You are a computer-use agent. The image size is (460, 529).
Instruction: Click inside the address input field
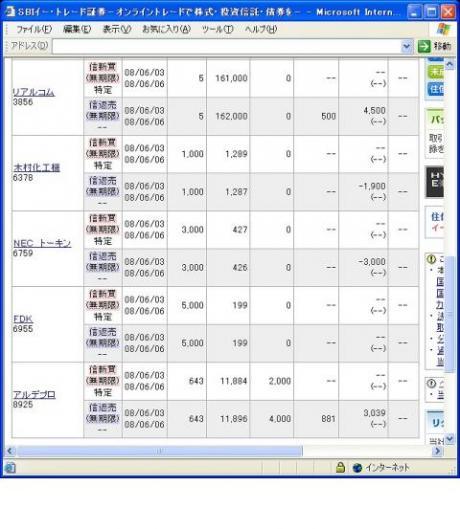[226, 46]
